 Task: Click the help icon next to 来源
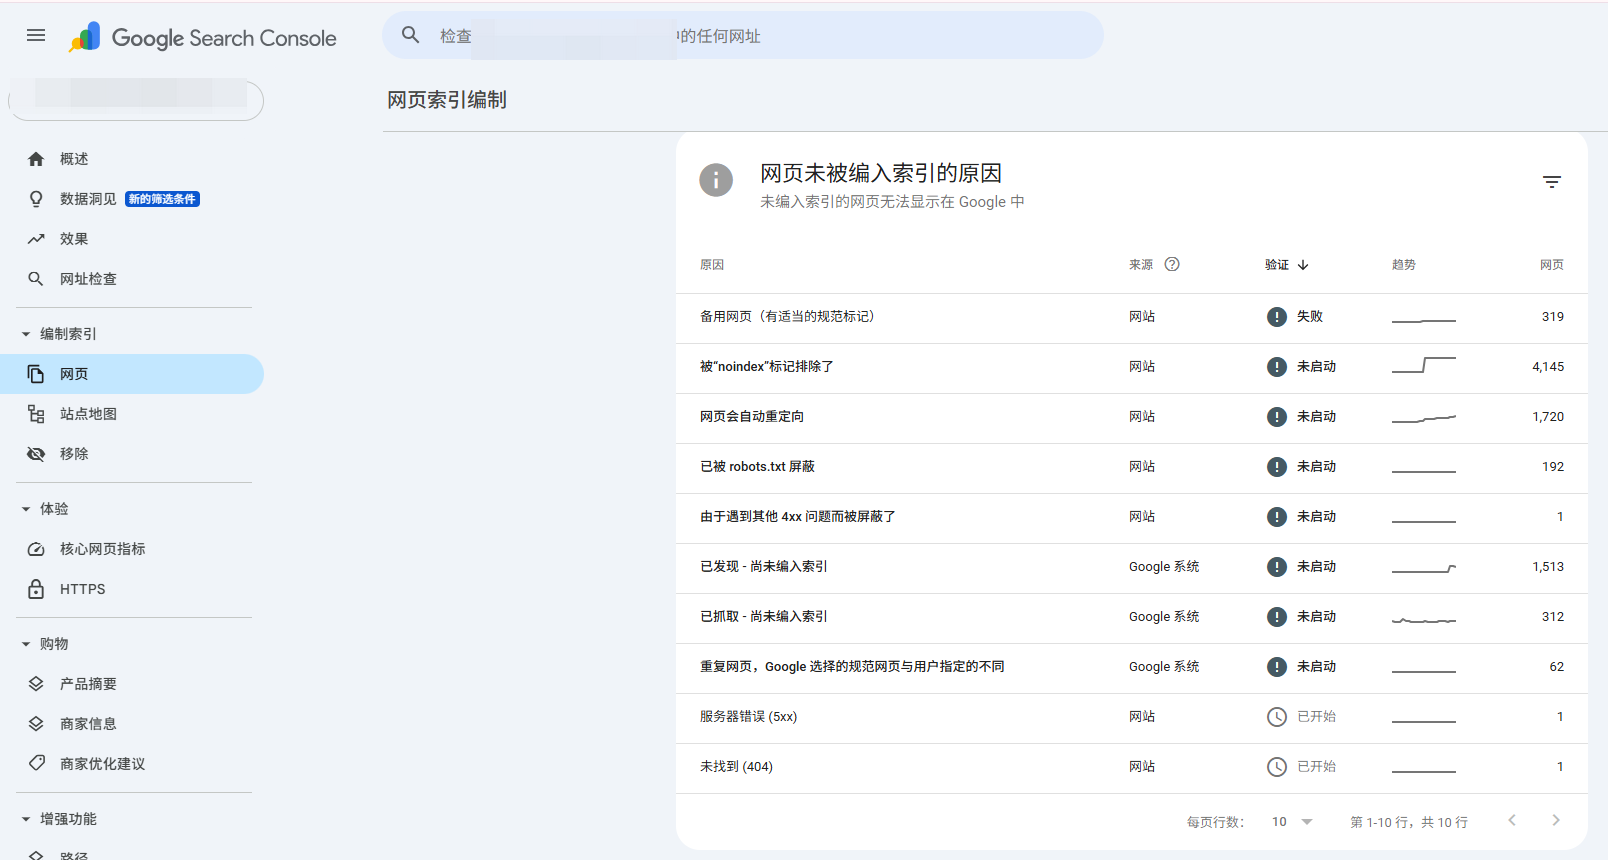1172,265
